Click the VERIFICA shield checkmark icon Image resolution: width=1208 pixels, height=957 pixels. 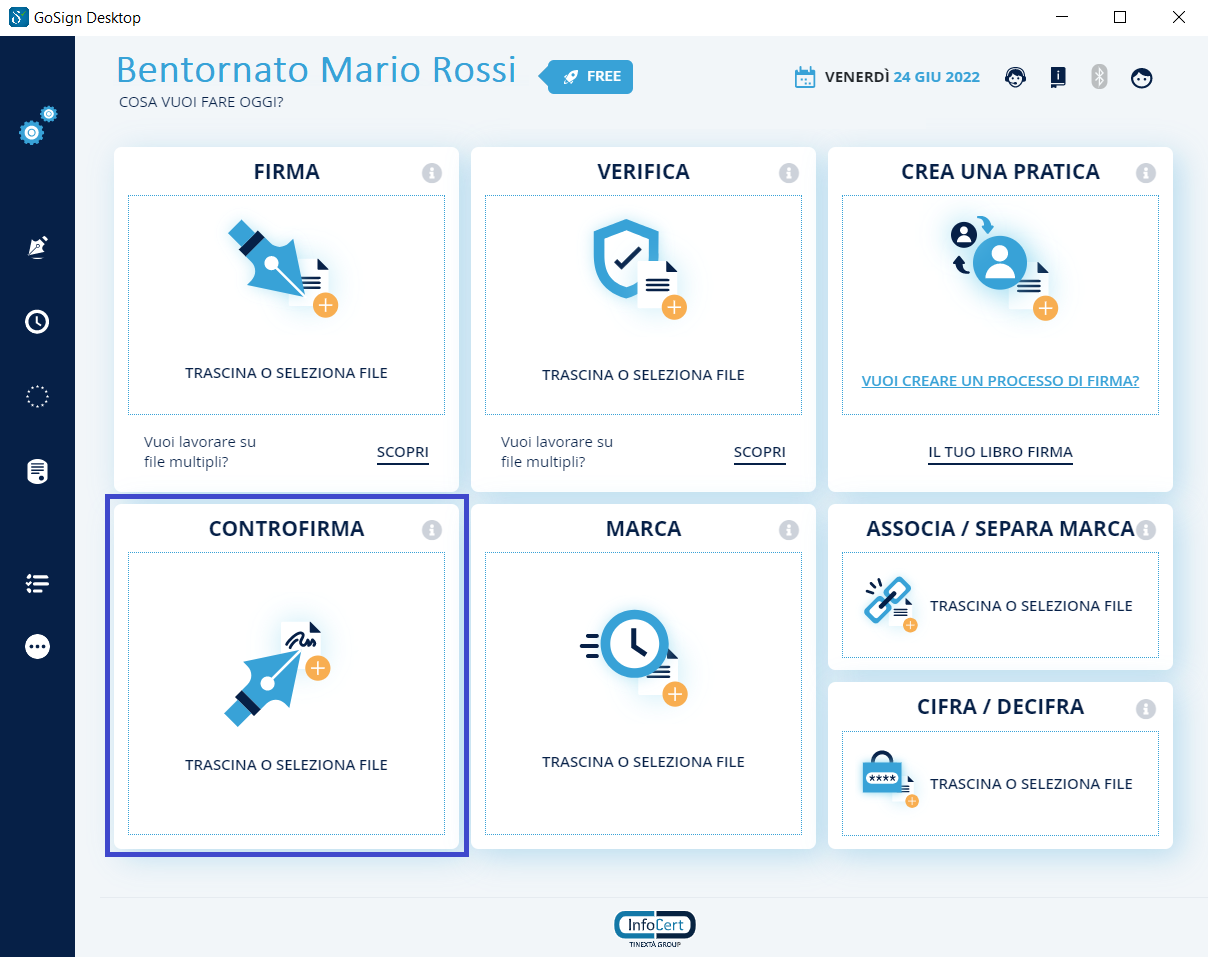coord(640,268)
